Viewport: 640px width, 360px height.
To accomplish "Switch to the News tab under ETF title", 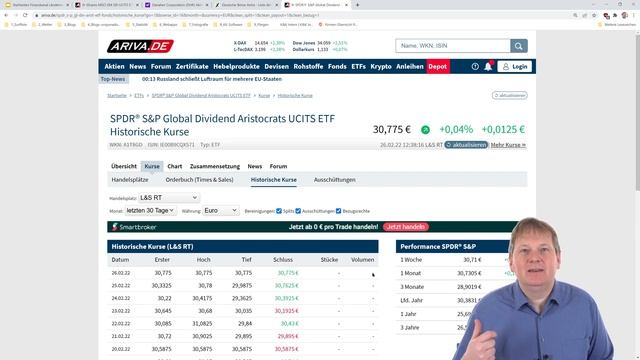I will [x=255, y=166].
